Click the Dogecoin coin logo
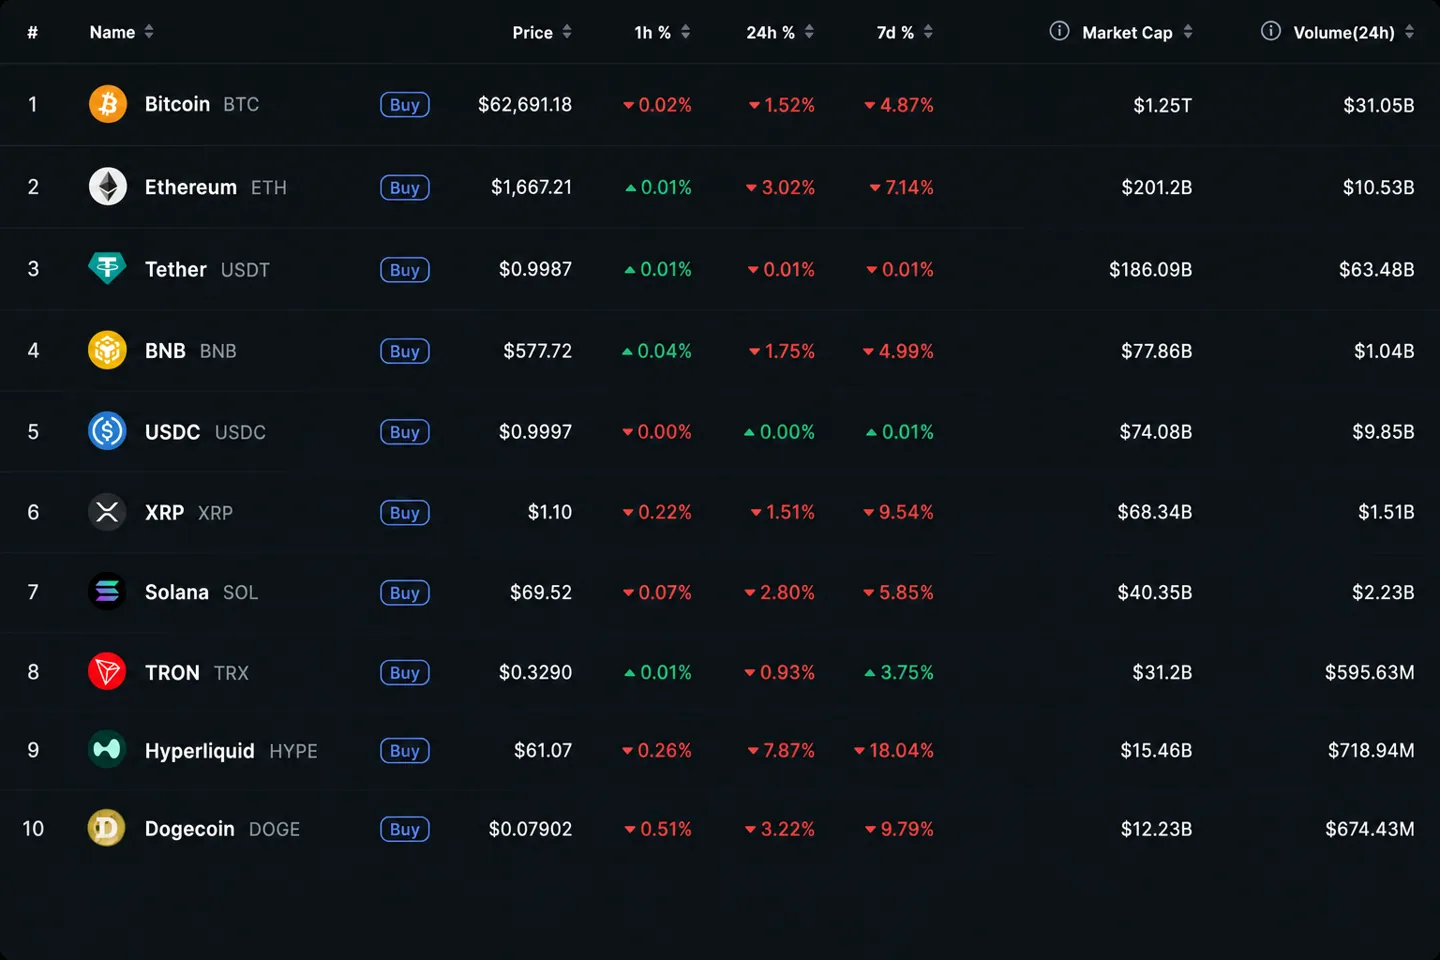This screenshot has height=960, width=1440. pos(108,828)
